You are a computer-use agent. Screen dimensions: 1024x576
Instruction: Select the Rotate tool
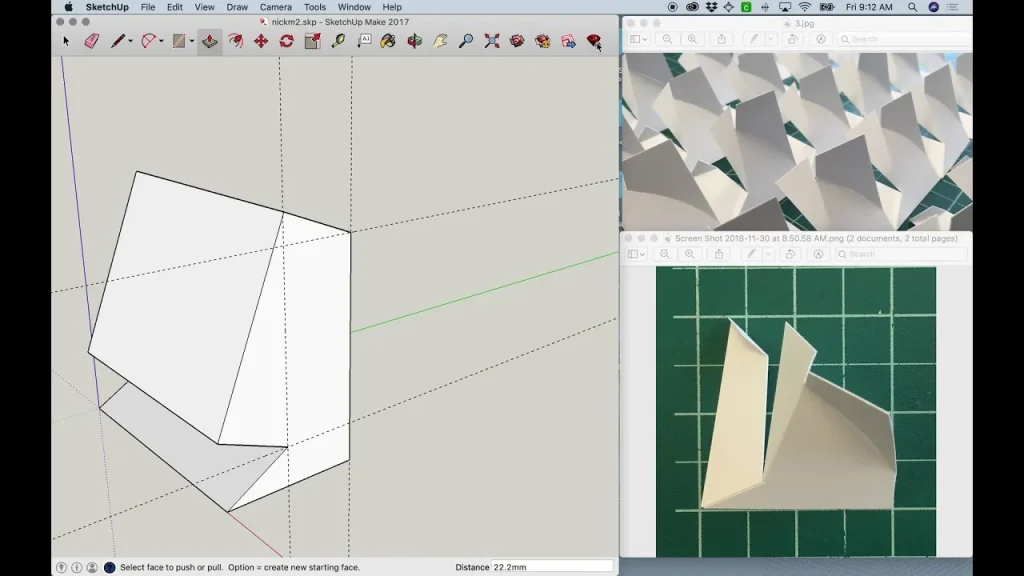tap(287, 42)
